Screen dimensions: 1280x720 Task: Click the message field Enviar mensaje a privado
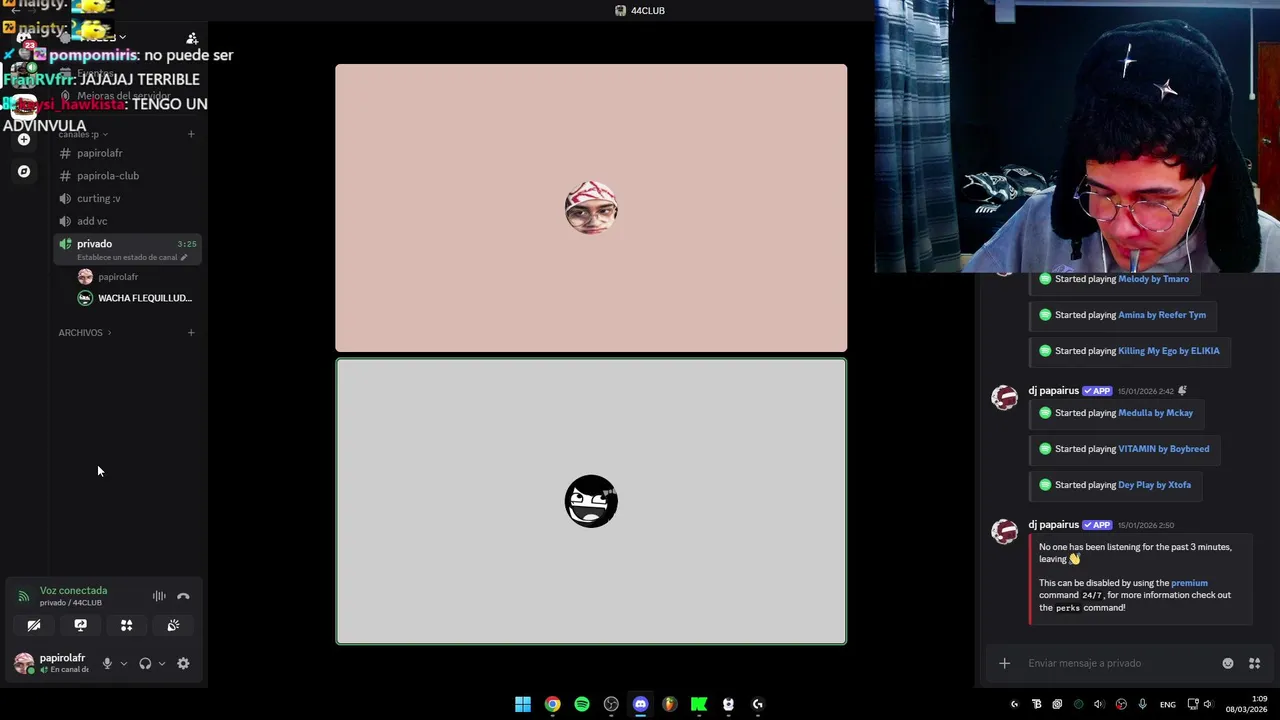(1118, 663)
